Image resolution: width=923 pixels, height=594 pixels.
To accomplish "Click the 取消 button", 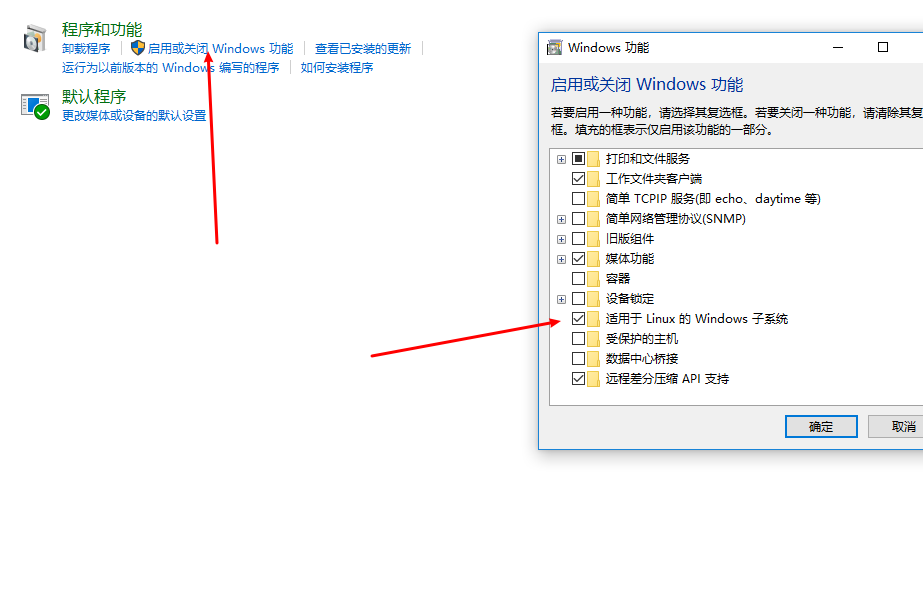I will click(x=895, y=427).
